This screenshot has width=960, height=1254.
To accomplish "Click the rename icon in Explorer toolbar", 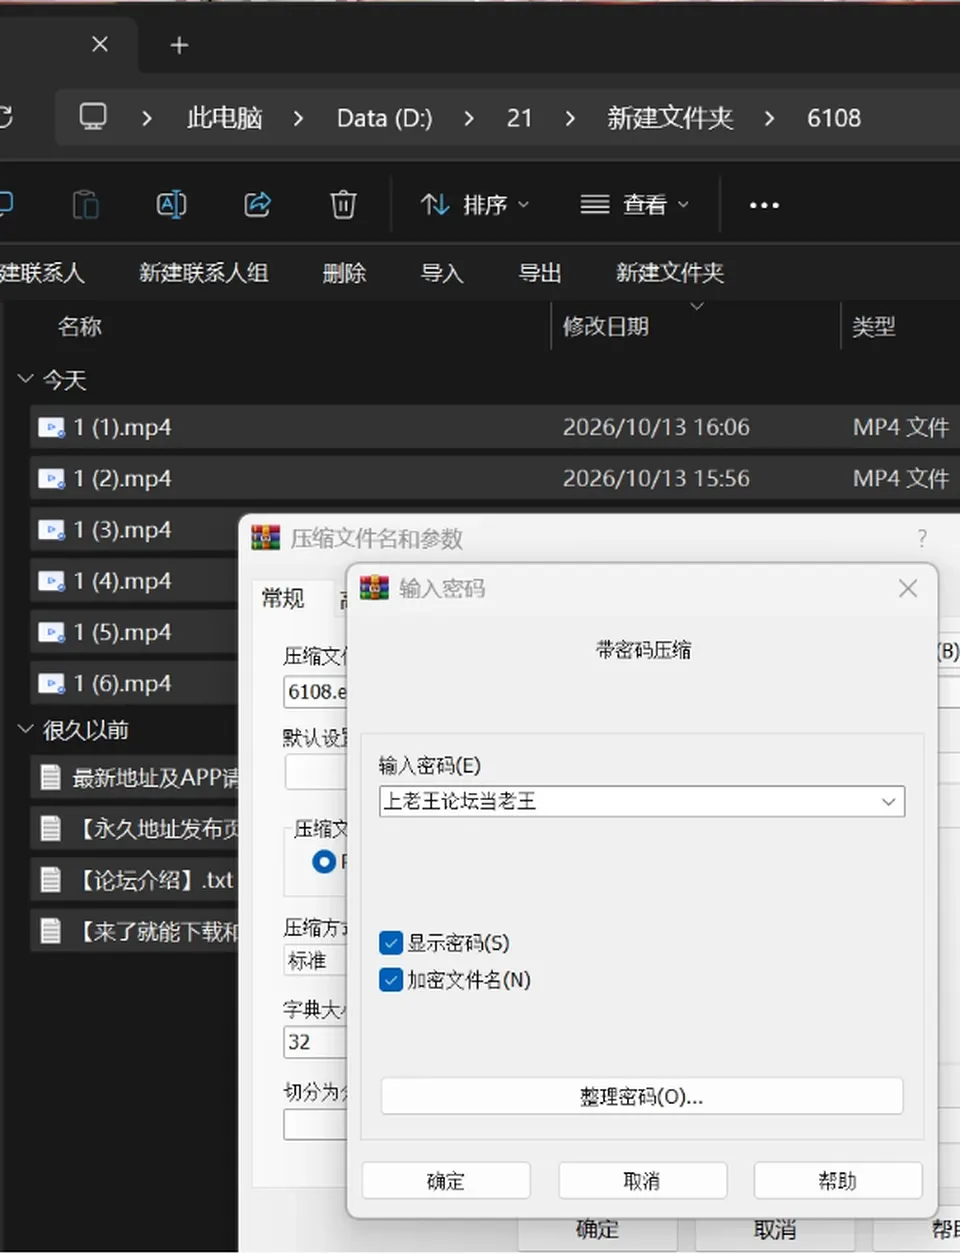I will coord(172,205).
